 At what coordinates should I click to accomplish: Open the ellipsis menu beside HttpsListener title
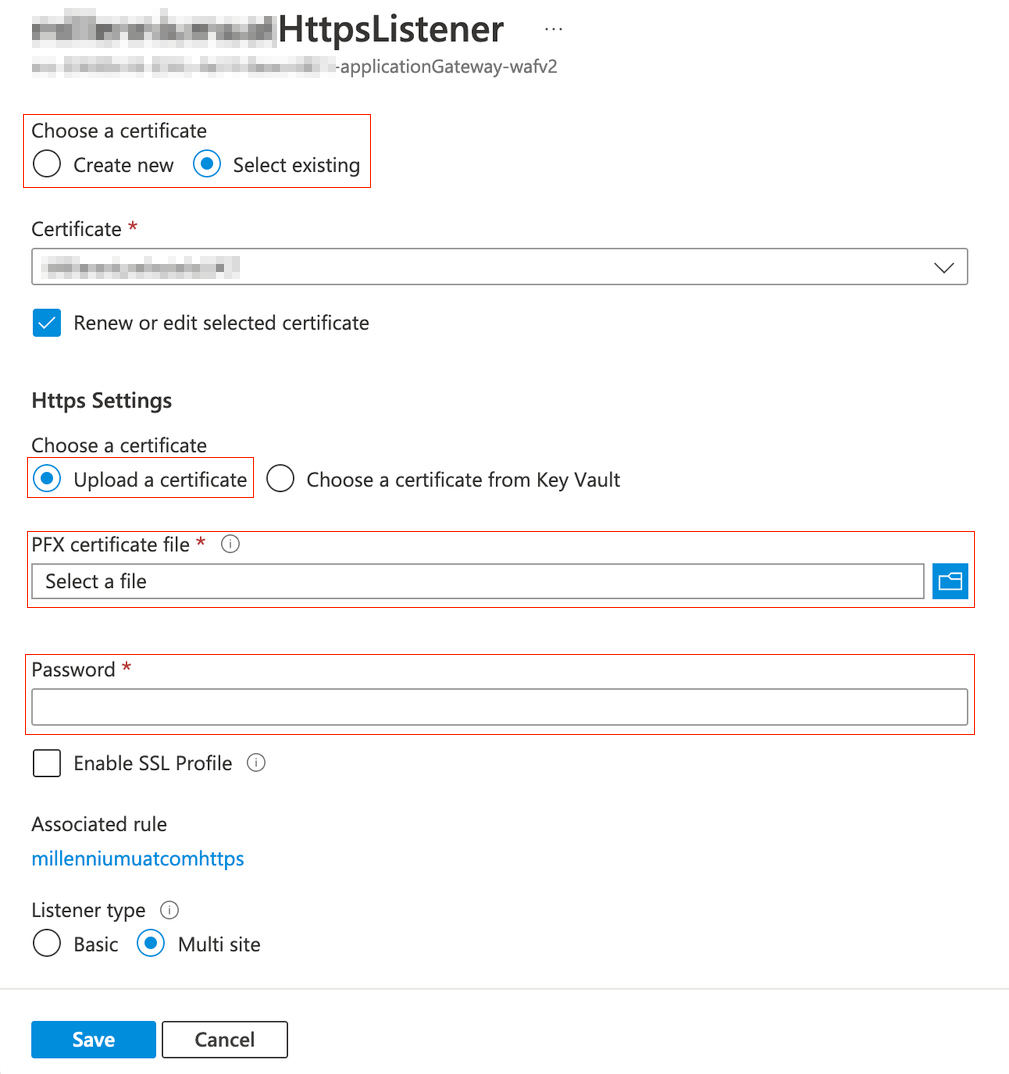pos(554,30)
